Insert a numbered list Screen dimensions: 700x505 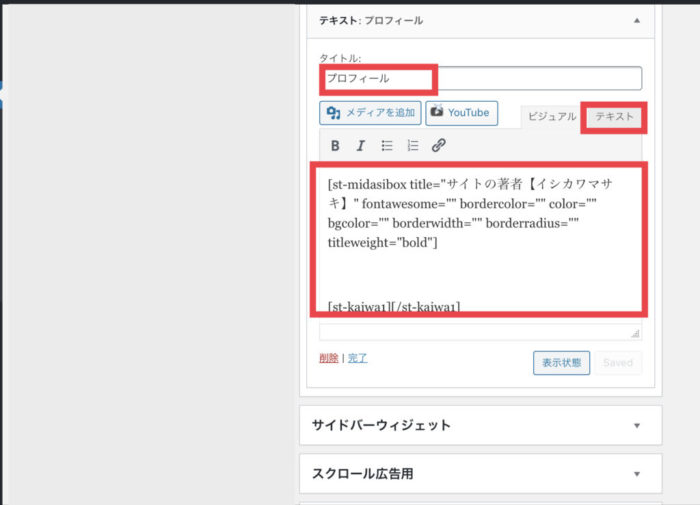(x=412, y=146)
